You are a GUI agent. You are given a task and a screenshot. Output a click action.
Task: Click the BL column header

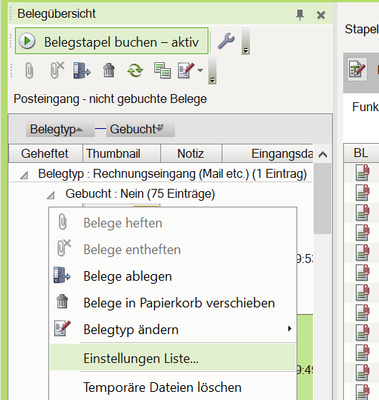point(361,153)
